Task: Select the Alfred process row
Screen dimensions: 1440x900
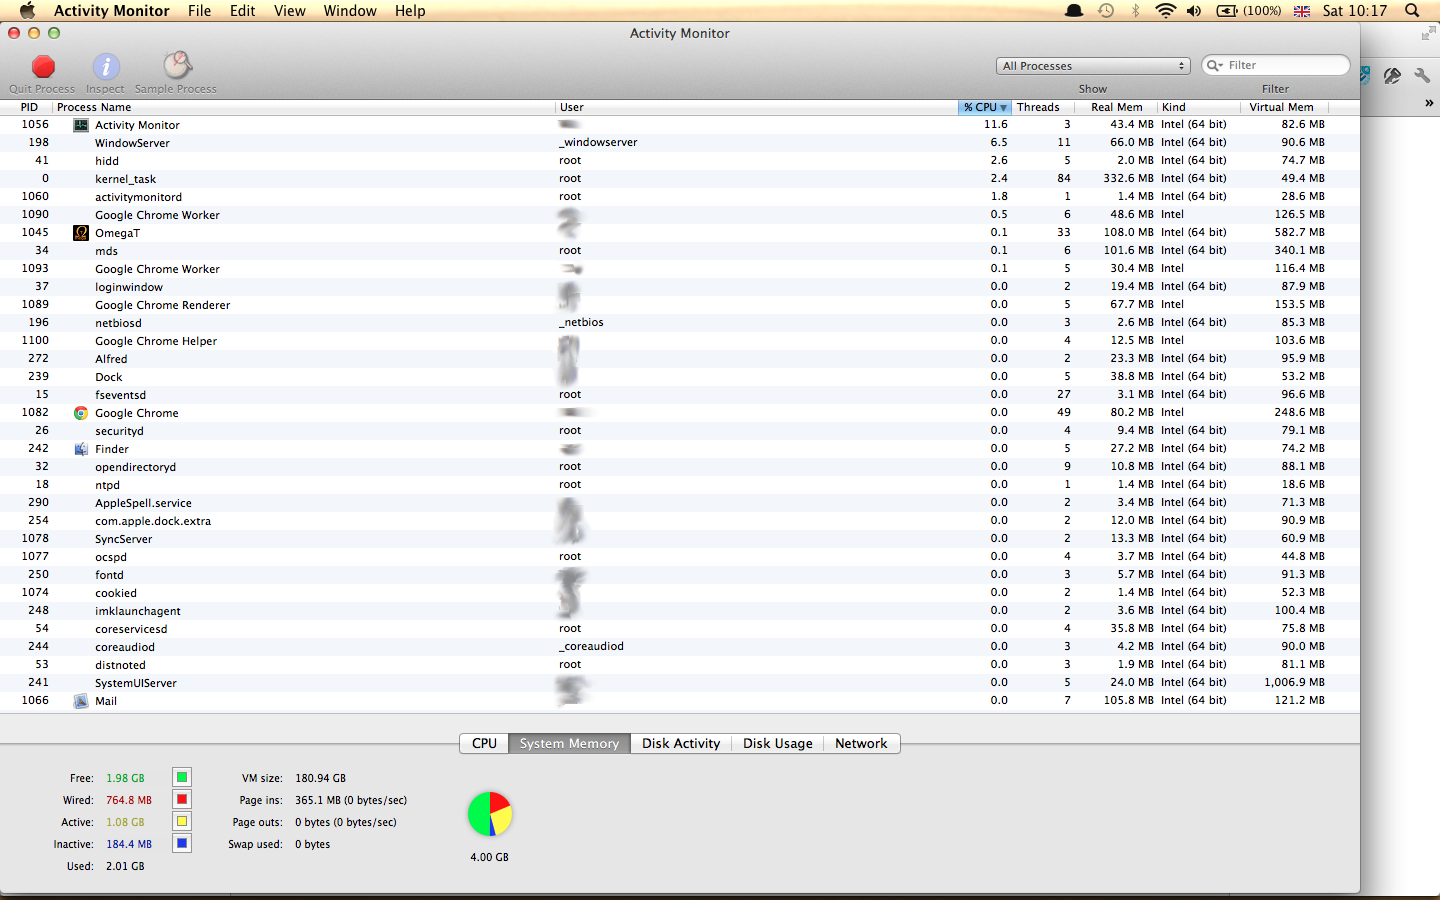Action: tap(680, 359)
